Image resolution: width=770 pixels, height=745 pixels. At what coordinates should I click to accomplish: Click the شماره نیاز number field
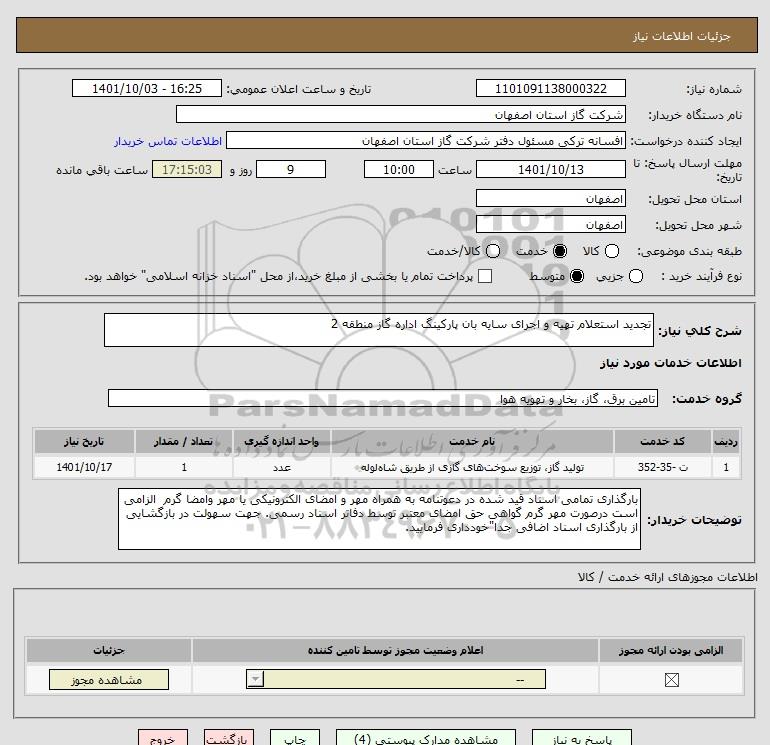tap(550, 88)
